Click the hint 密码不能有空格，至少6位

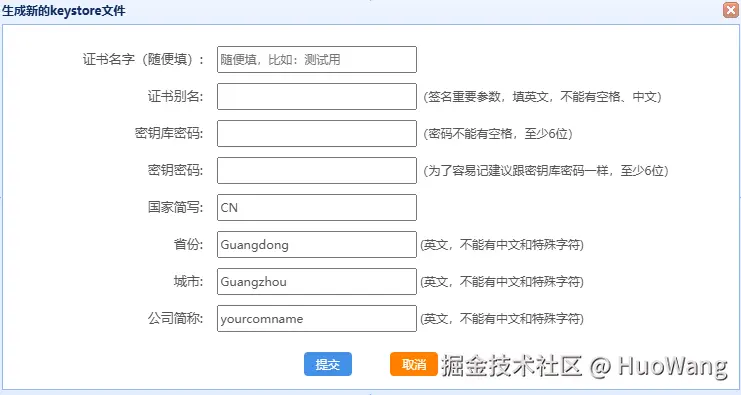tap(498, 134)
